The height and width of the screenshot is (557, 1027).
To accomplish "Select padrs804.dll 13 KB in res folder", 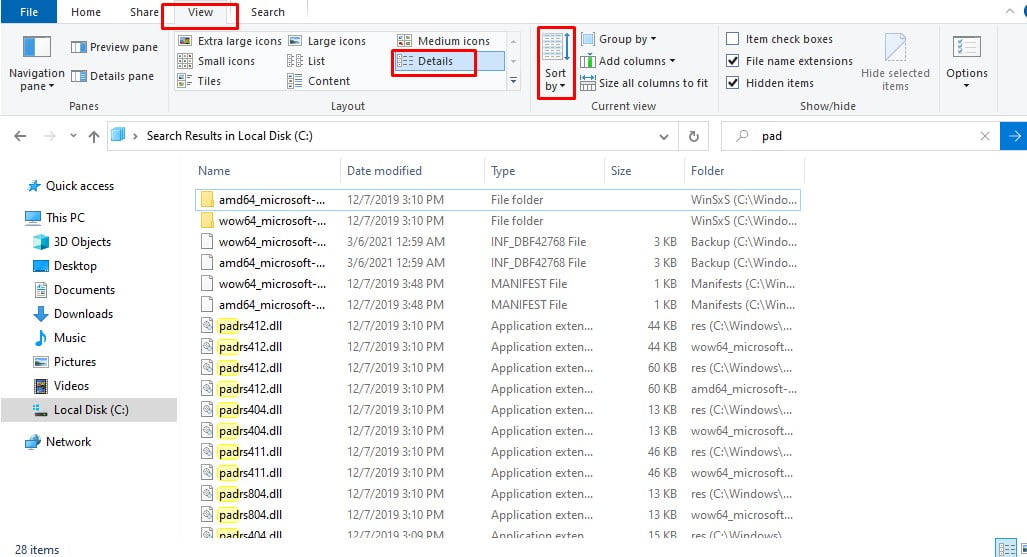I will coord(498,493).
